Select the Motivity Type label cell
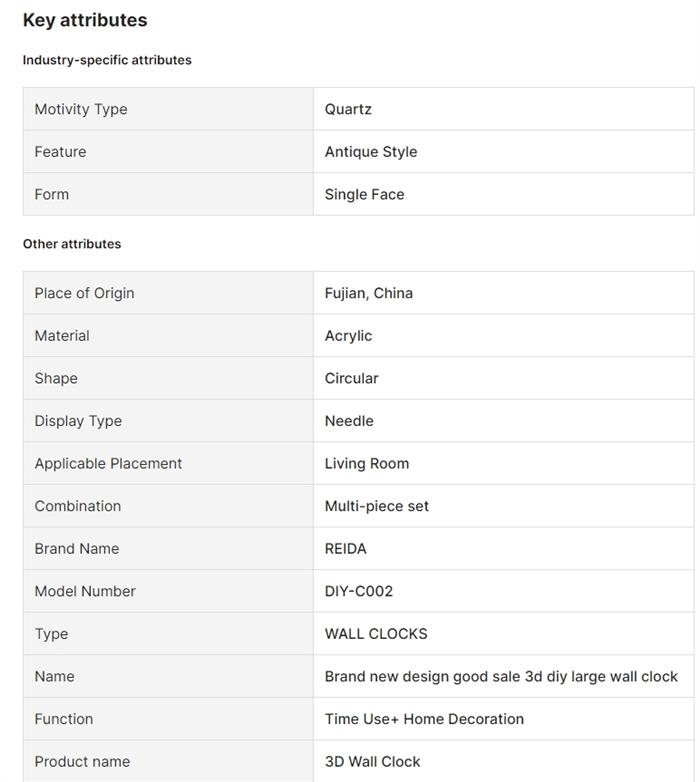The image size is (700, 782). coord(168,109)
